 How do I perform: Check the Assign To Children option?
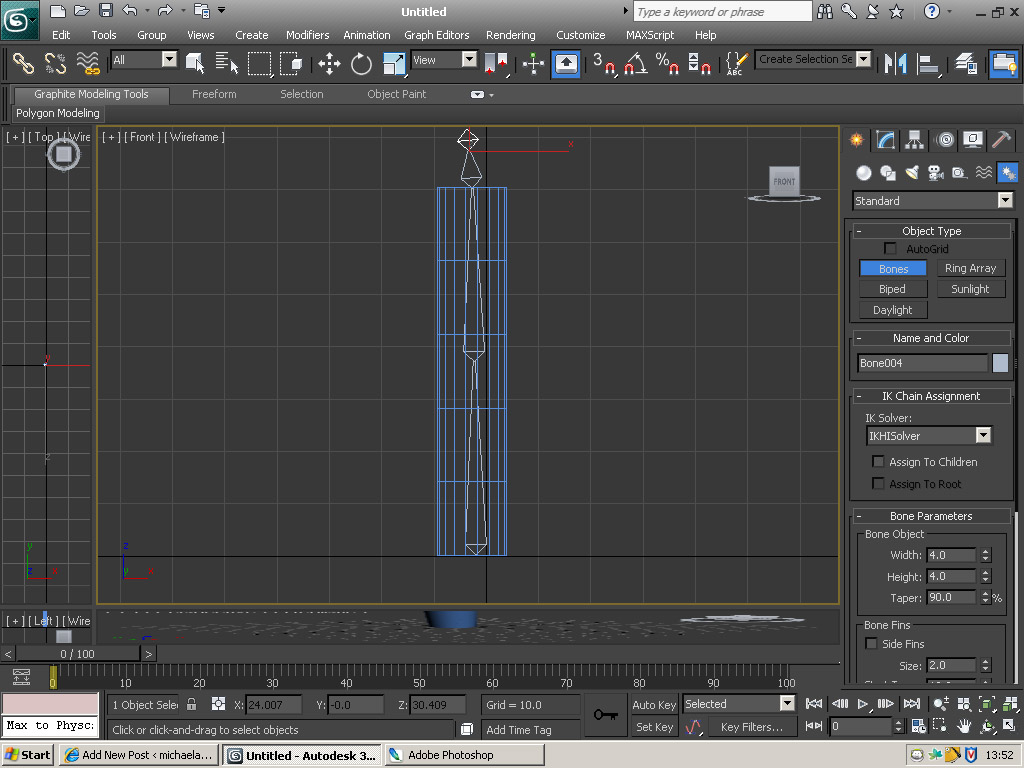point(879,462)
